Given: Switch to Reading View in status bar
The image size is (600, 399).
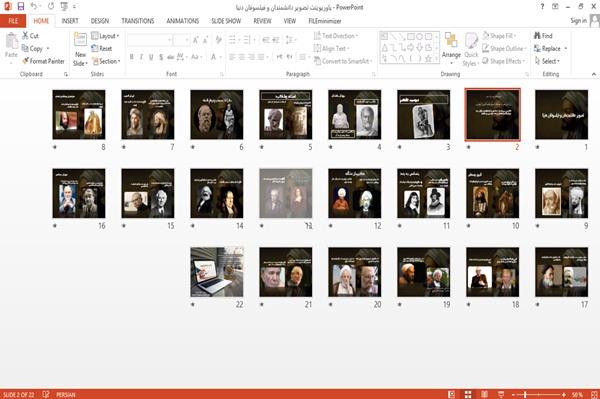Looking at the screenshot, I should 484,394.
